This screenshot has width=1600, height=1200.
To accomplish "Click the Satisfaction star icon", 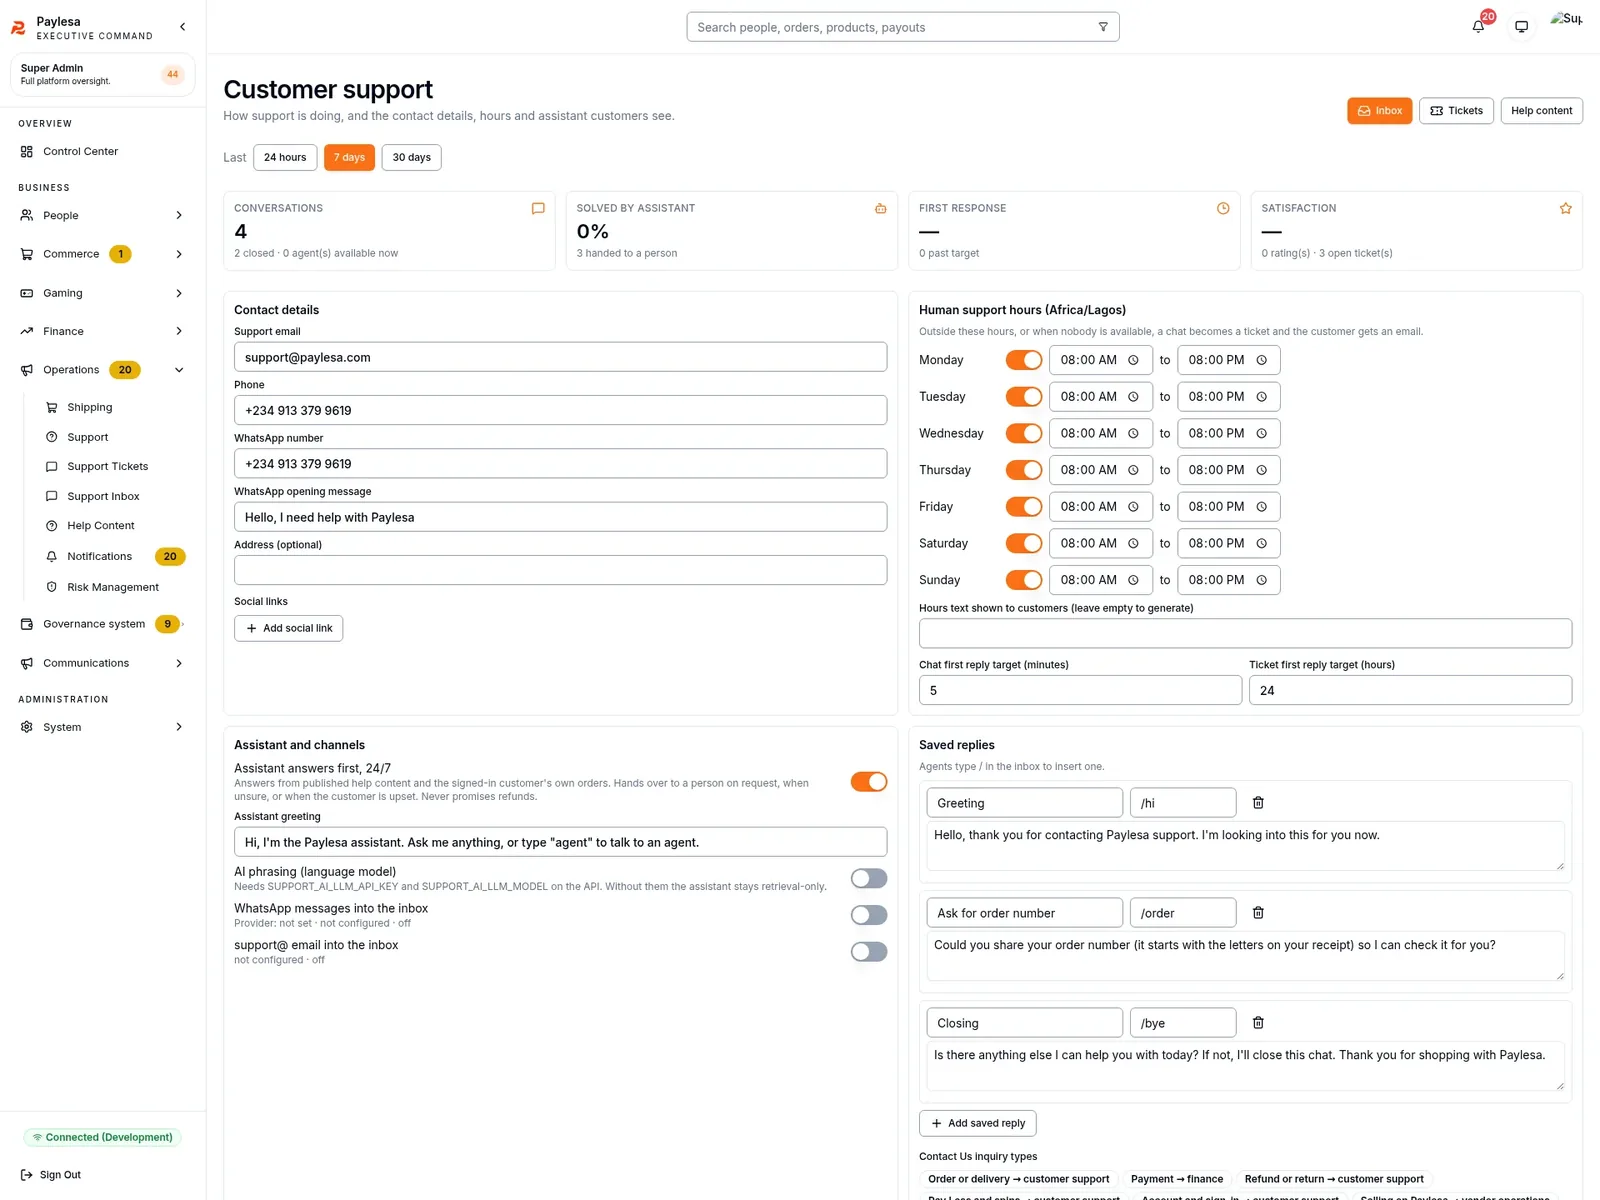I will tap(1565, 209).
